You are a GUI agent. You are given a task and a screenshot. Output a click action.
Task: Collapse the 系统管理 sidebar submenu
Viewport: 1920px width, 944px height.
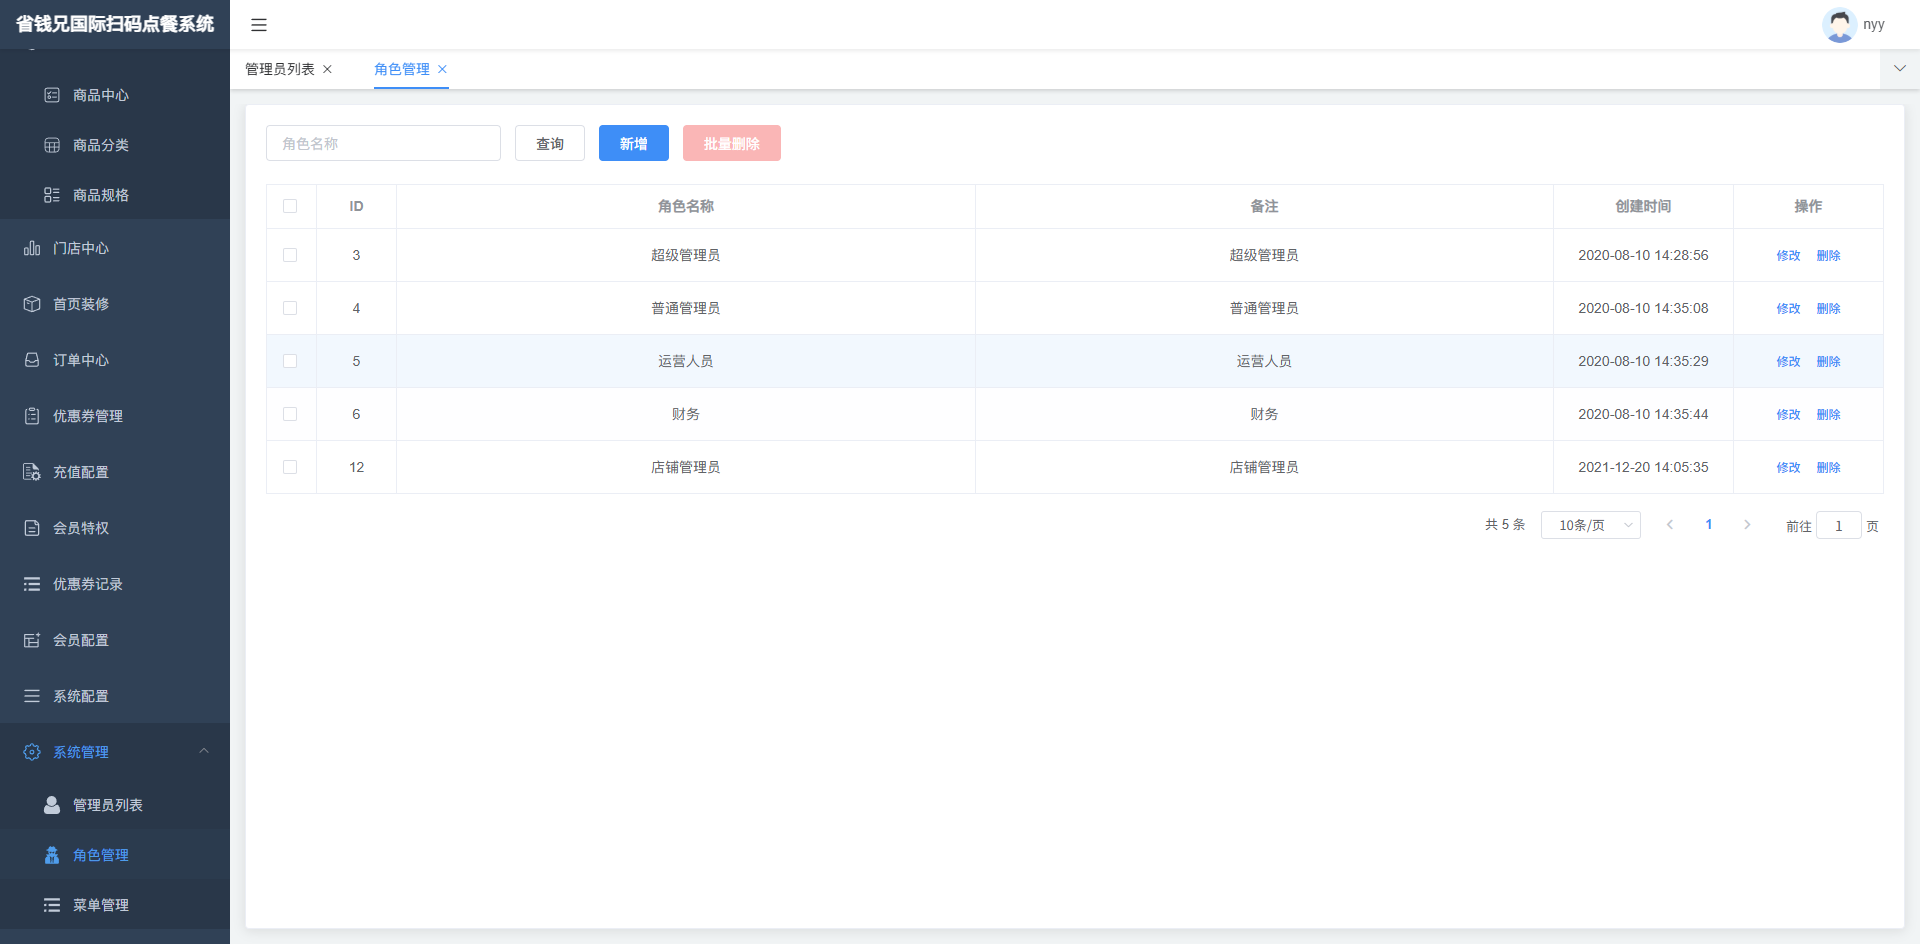(x=204, y=751)
